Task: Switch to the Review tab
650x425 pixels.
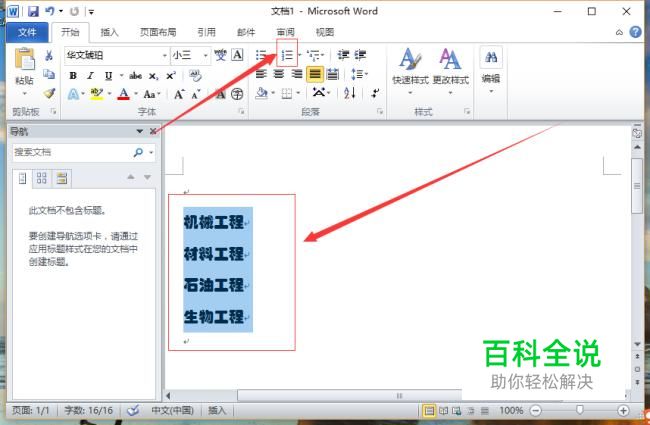Action: pyautogui.click(x=286, y=32)
